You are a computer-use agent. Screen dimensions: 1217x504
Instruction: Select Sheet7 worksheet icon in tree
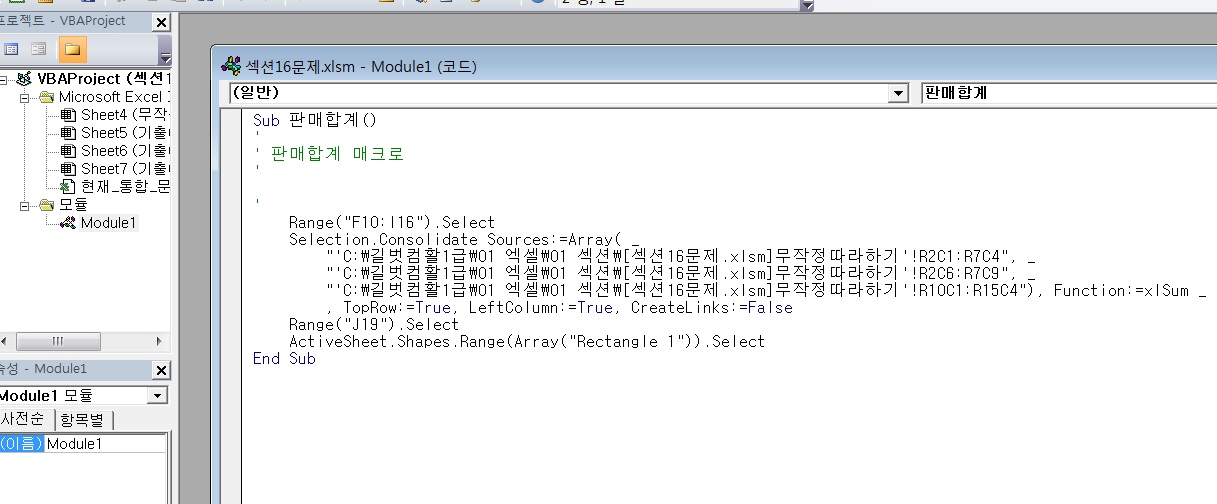pos(68,169)
